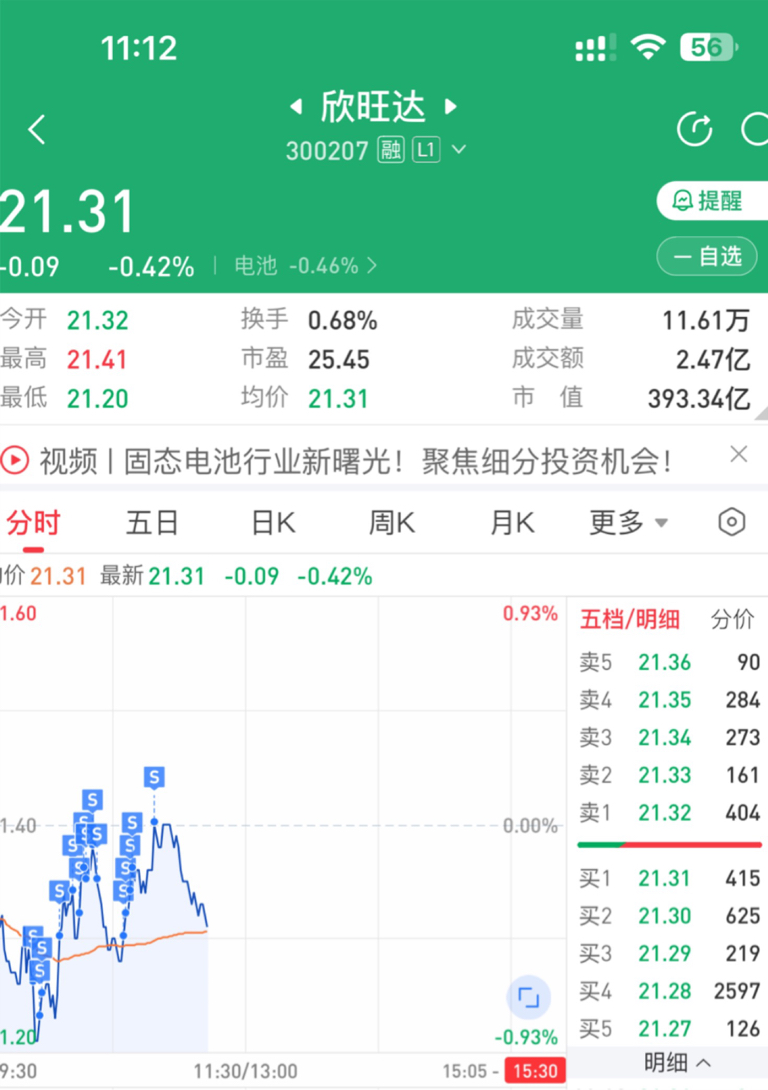Switch to the 分价 tab

point(732,619)
